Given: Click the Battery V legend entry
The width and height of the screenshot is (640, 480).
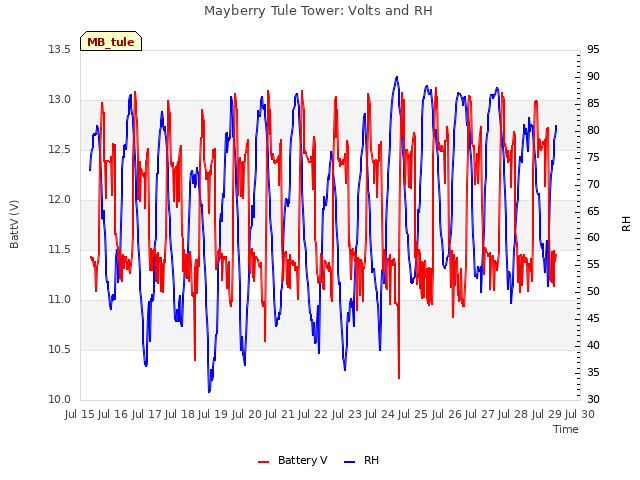Looking at the screenshot, I should pyautogui.click(x=293, y=460).
